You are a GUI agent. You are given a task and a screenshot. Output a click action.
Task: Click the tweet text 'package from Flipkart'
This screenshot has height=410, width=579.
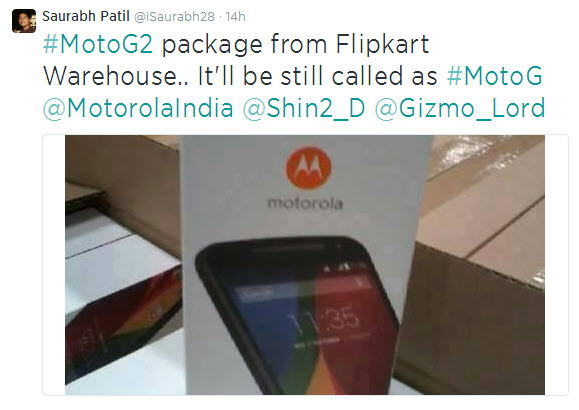(x=295, y=44)
